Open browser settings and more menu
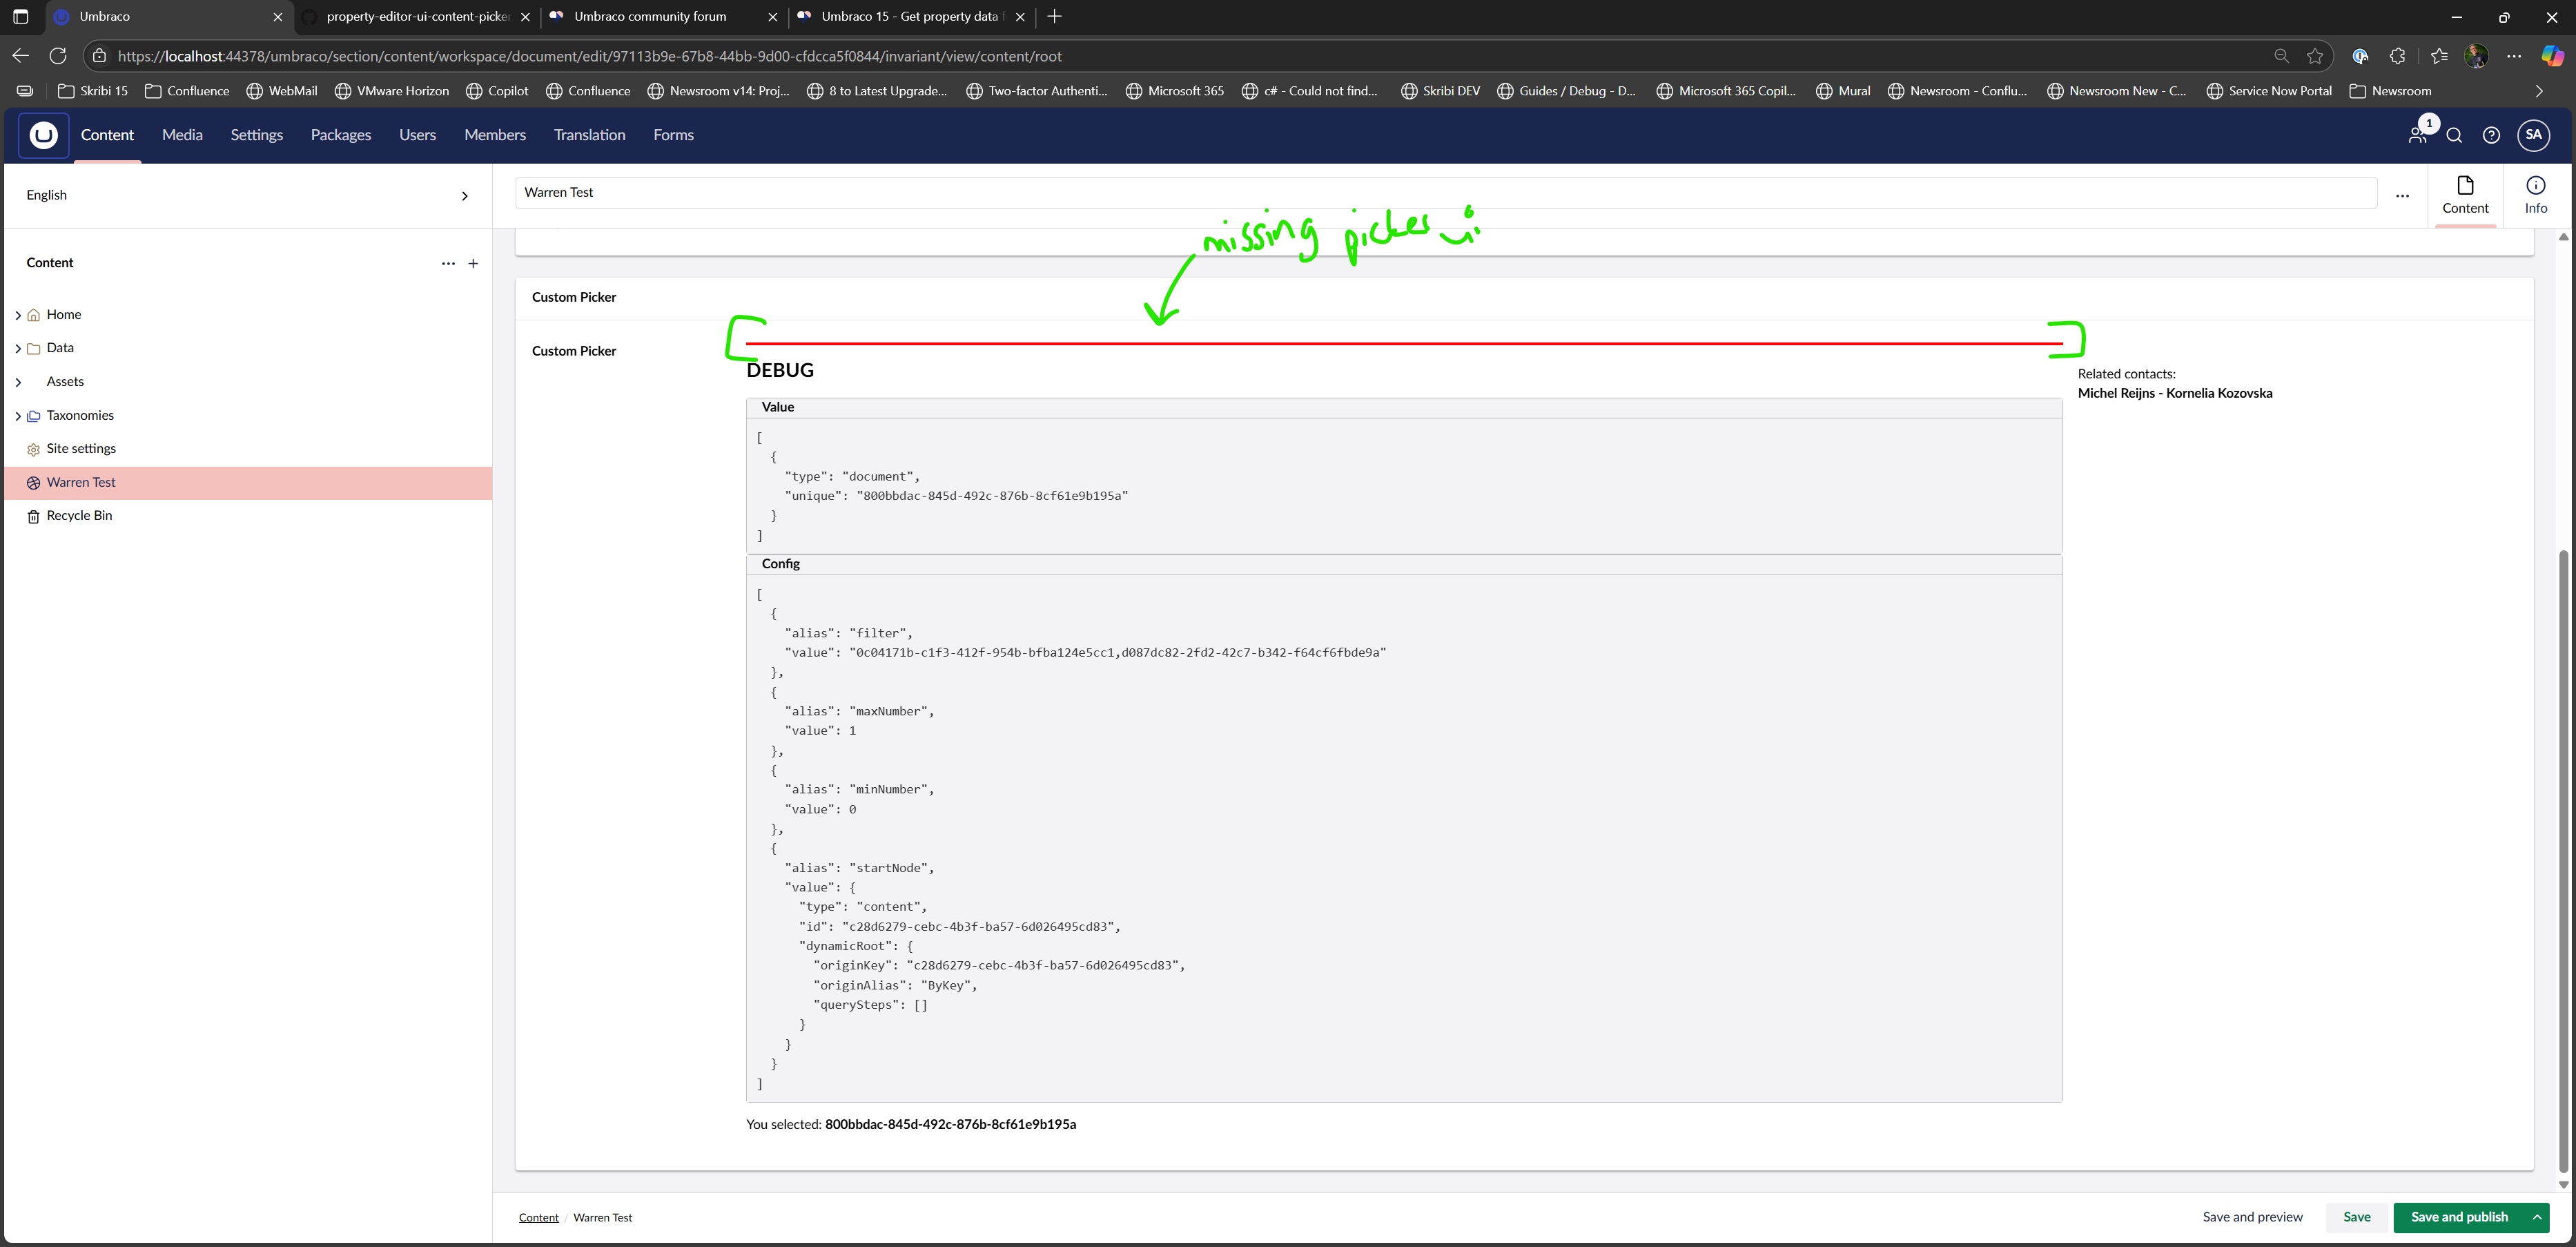This screenshot has height=1247, width=2576. [x=2513, y=56]
